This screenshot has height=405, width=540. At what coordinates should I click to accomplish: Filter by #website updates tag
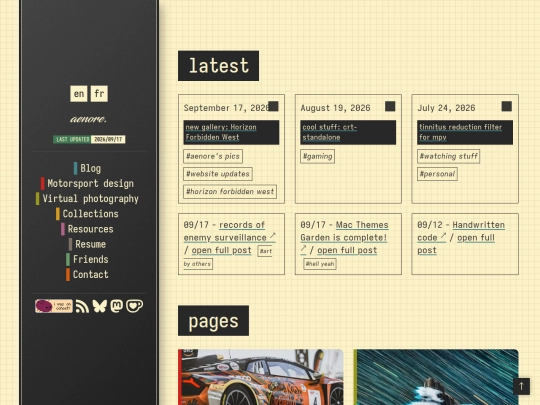218,174
